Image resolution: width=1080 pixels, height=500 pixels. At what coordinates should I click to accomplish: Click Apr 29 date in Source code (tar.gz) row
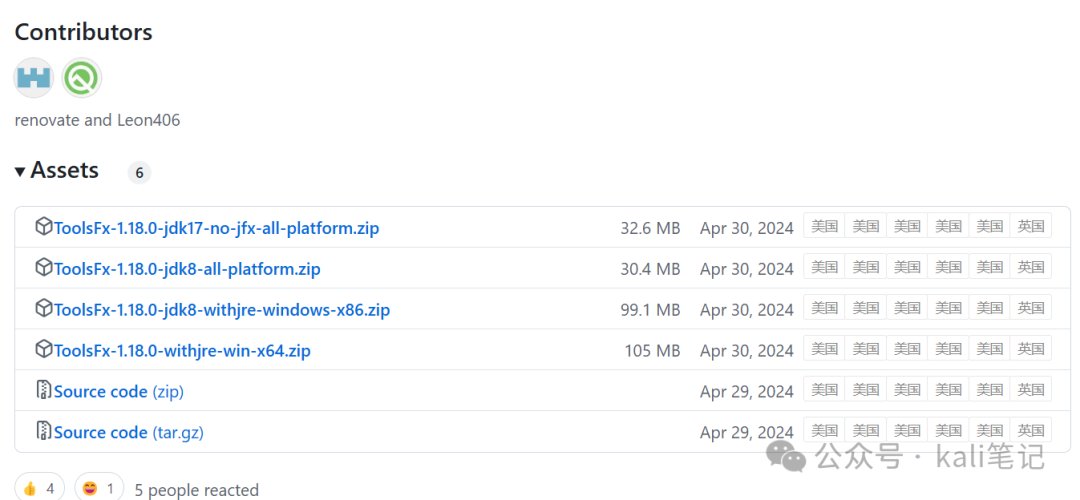point(747,433)
